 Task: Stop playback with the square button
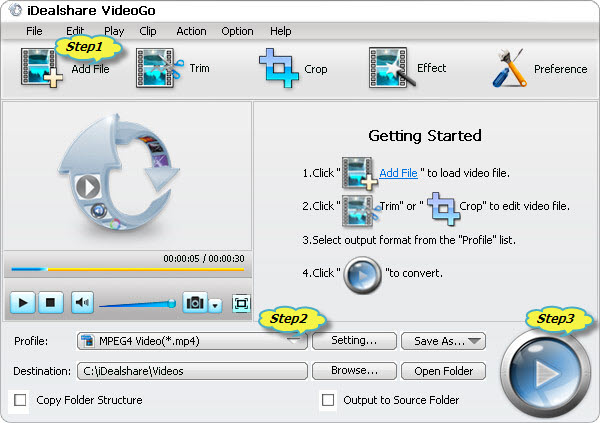[x=50, y=303]
